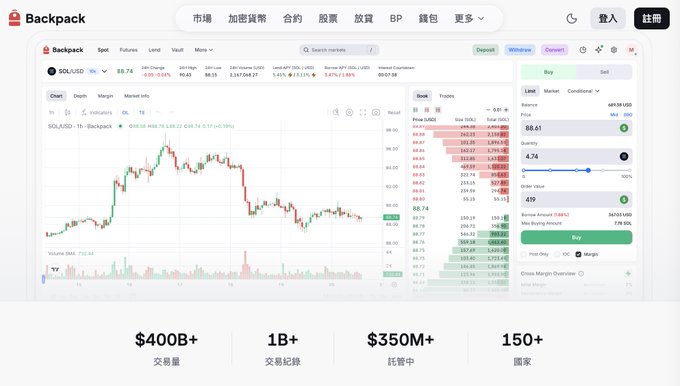
Task: Click the Withdraw button
Action: [x=520, y=50]
